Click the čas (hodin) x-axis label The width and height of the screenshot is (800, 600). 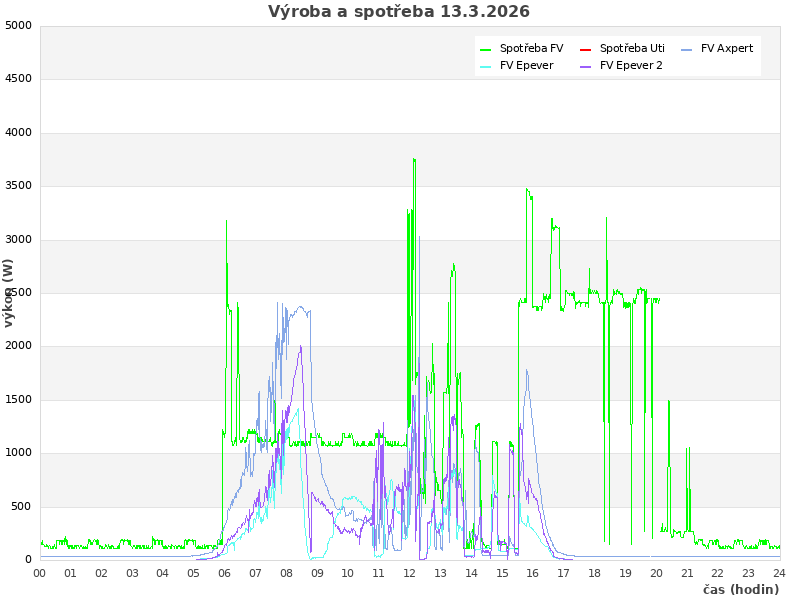coord(740,590)
